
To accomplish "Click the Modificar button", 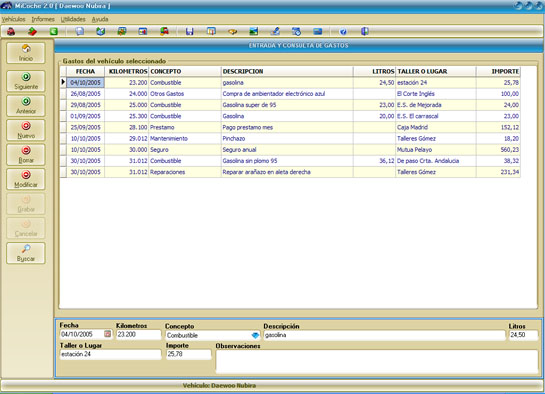I will tap(26, 179).
